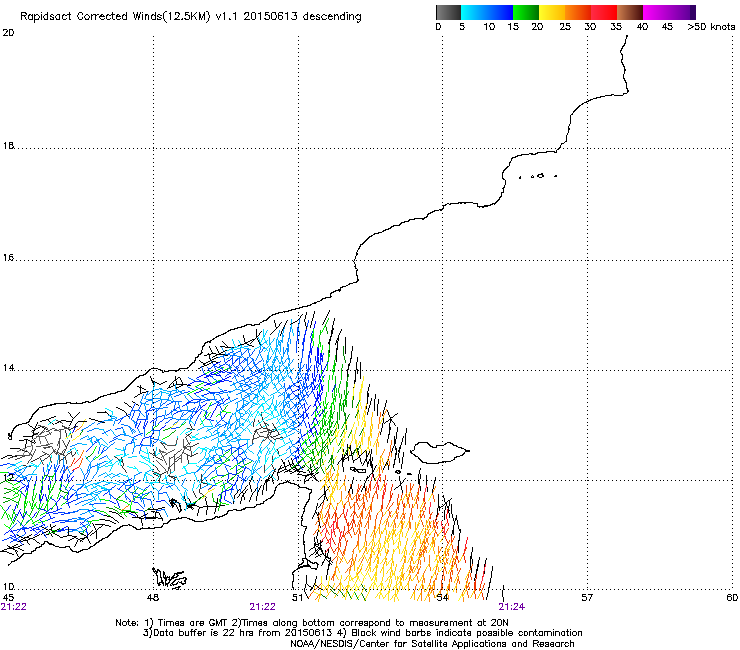Click the '>50 knots' legend label
Viewport: 740px width, 650px height.
(711, 27)
